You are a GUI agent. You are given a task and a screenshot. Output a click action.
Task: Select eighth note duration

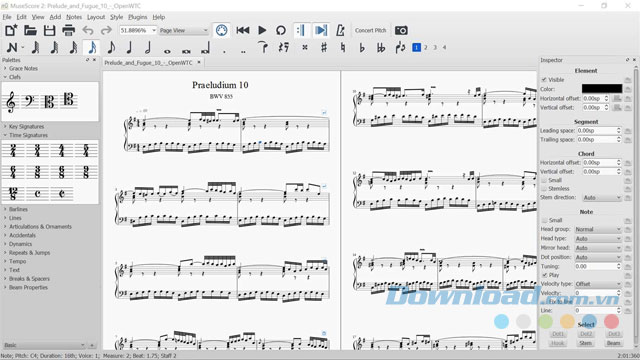[x=111, y=47]
